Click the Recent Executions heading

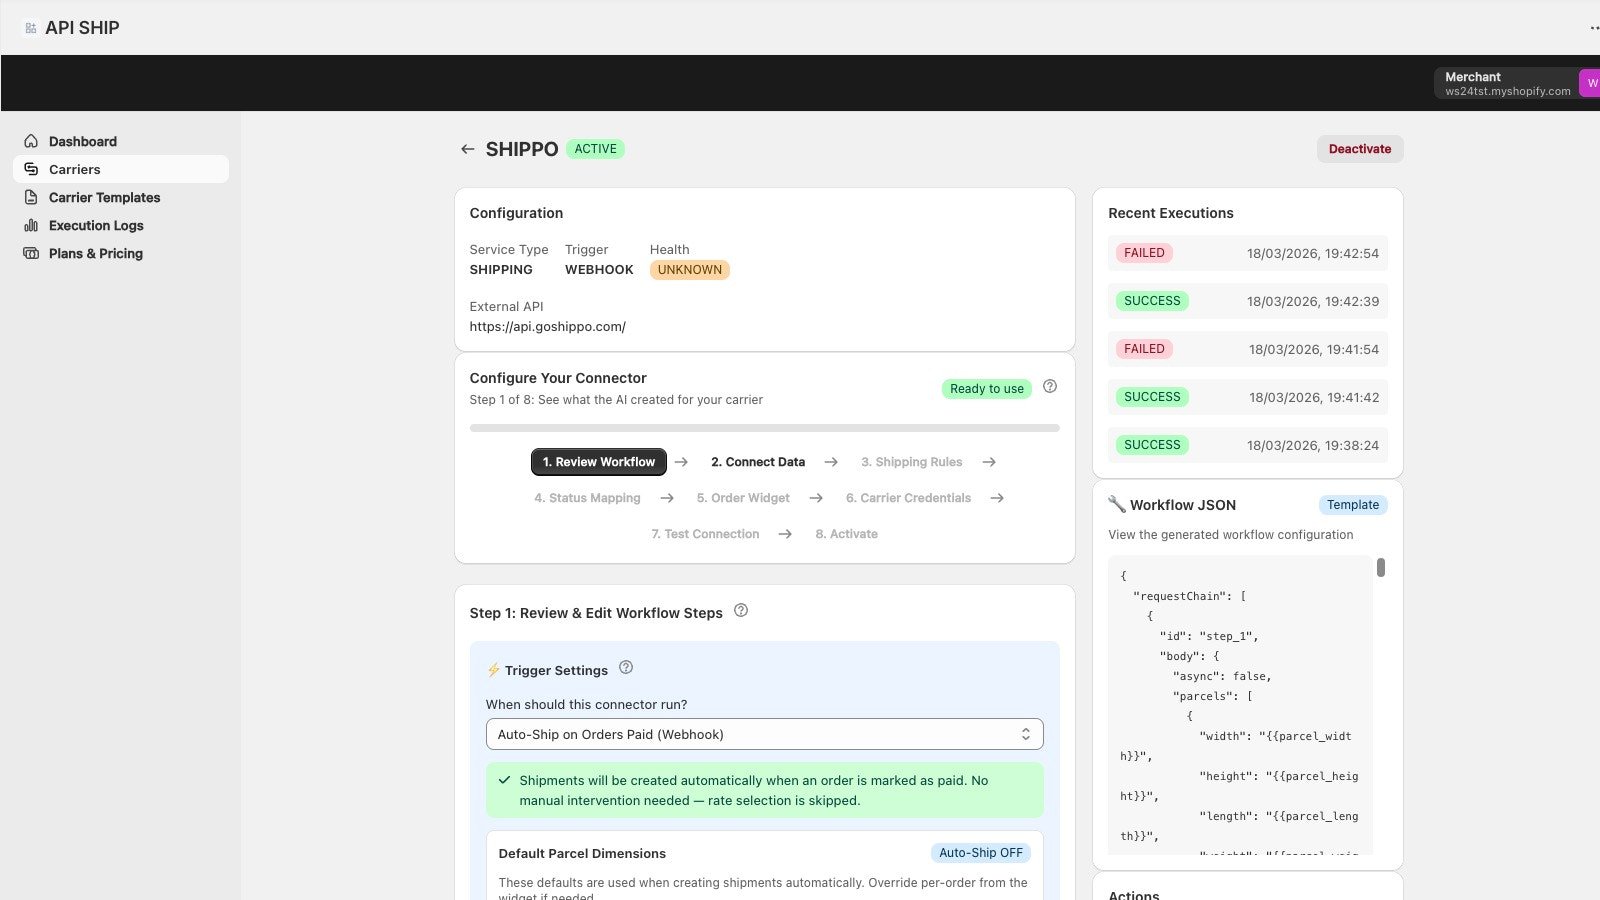point(1171,213)
